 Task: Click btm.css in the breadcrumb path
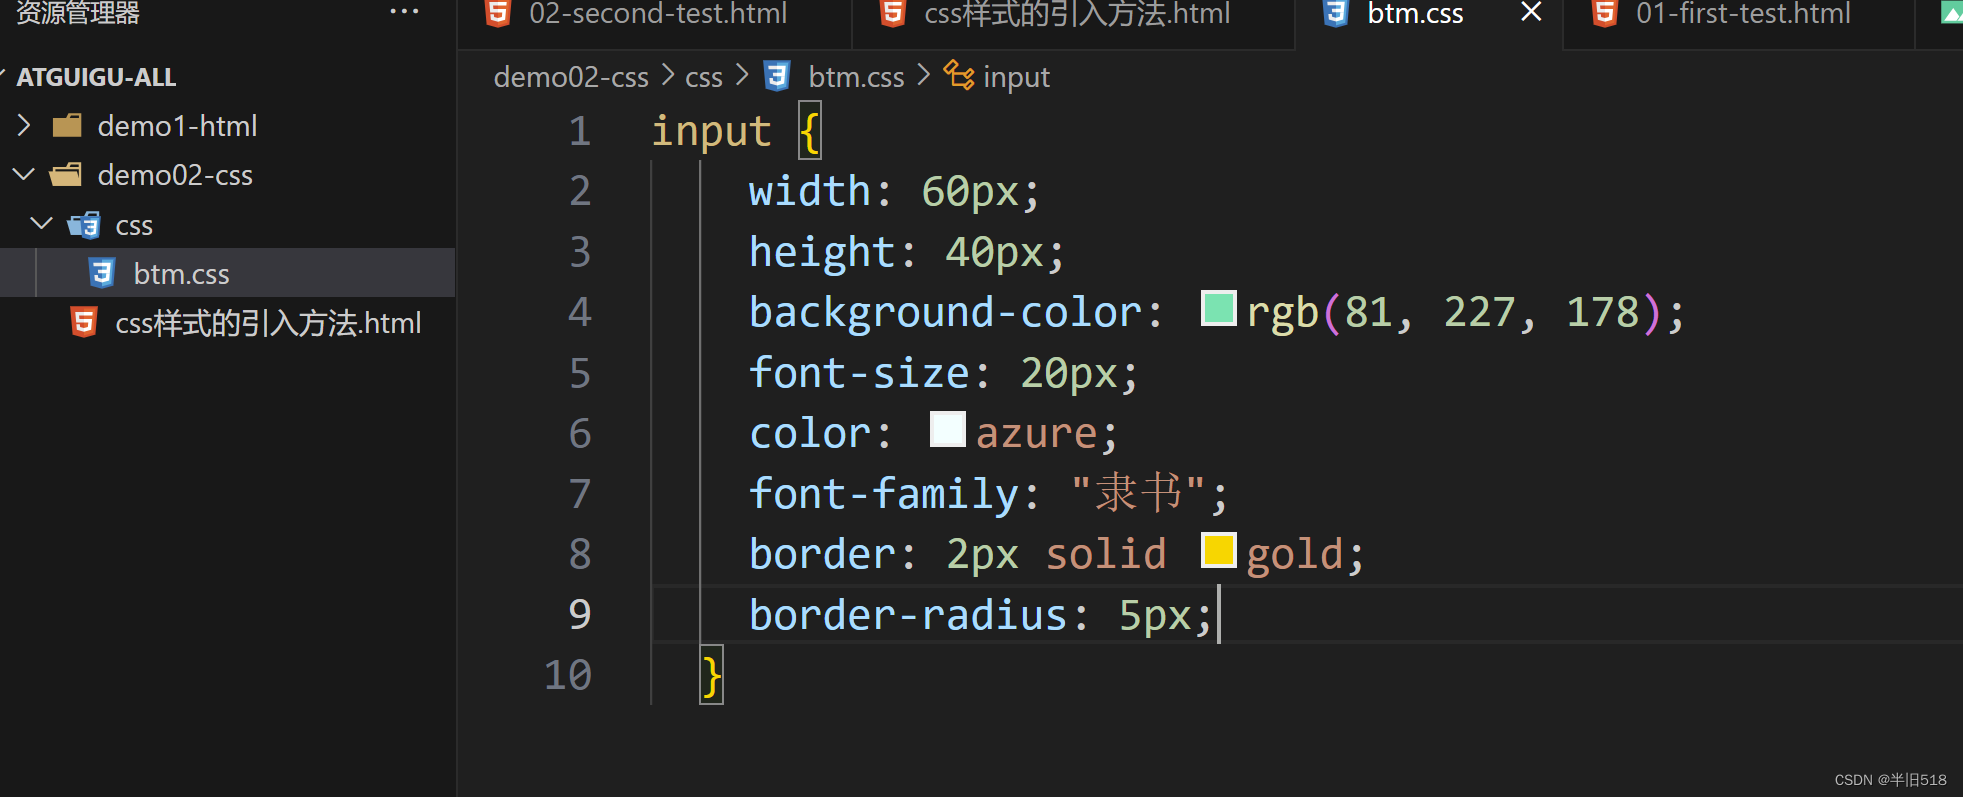[x=856, y=77]
